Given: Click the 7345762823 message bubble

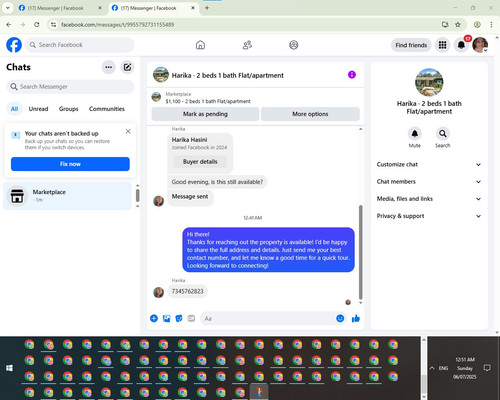Looking at the screenshot, I should click(187, 291).
